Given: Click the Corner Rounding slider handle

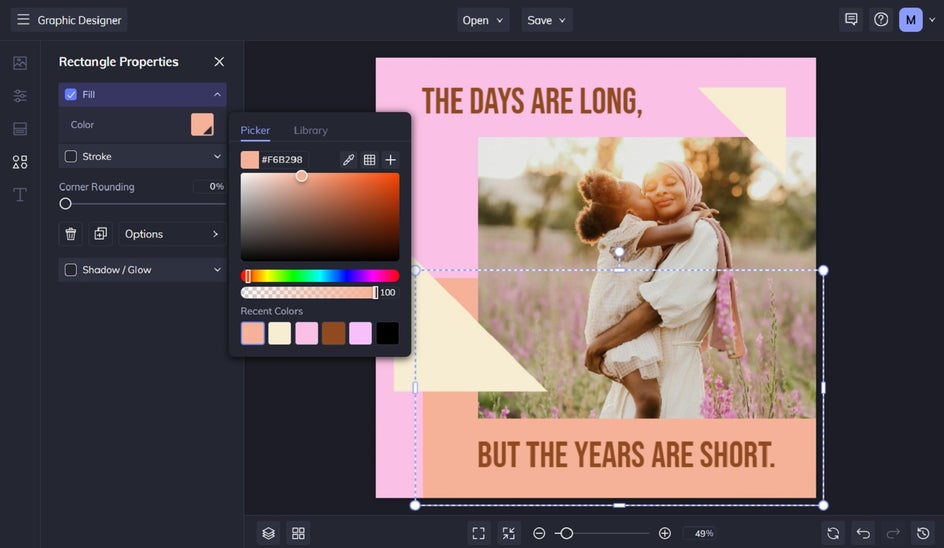Looking at the screenshot, I should (x=65, y=204).
